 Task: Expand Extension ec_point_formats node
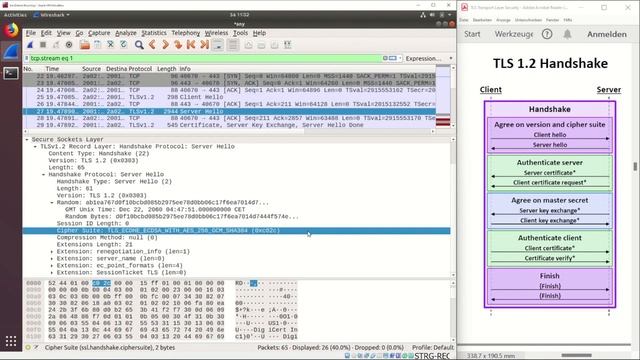coord(52,266)
